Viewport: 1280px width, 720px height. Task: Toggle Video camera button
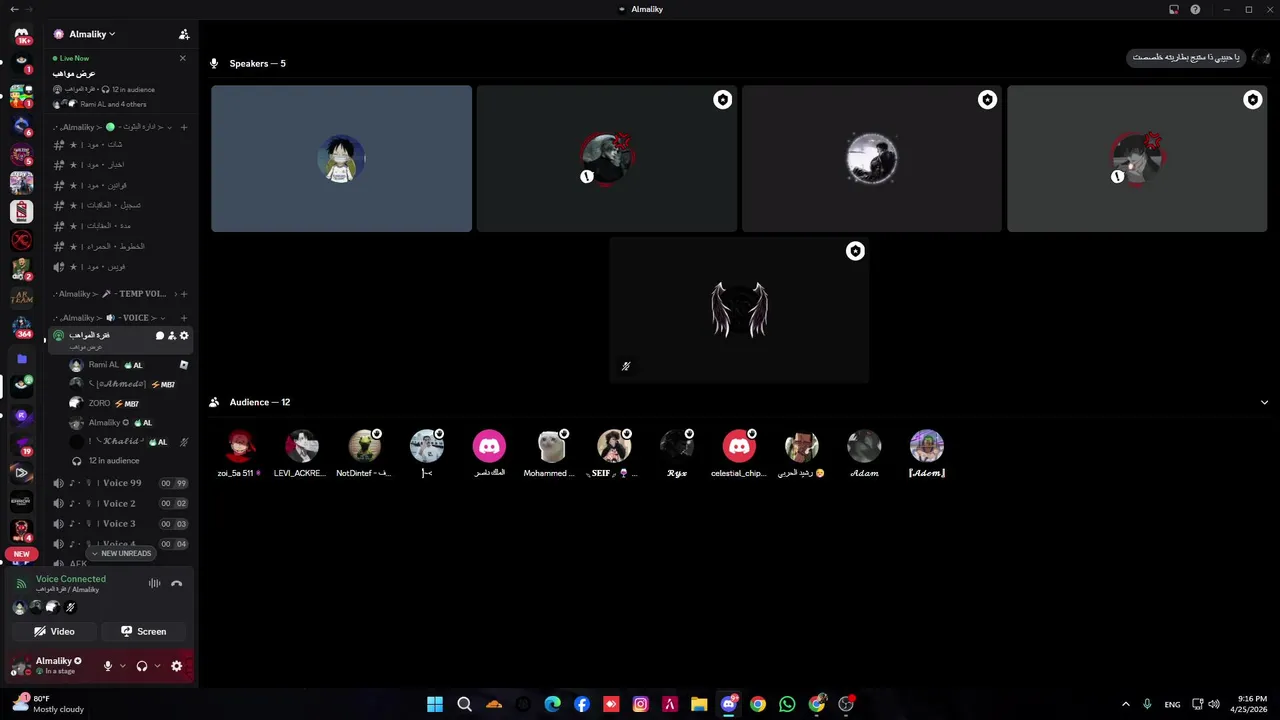pos(54,631)
